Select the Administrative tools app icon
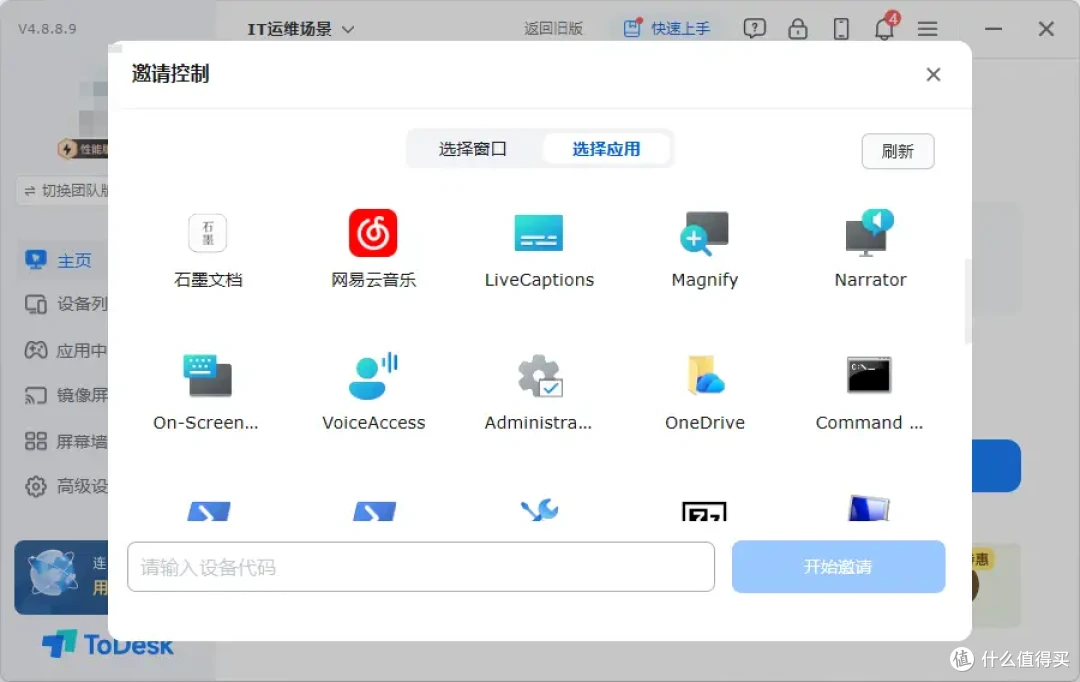The image size is (1080, 682). [x=540, y=375]
